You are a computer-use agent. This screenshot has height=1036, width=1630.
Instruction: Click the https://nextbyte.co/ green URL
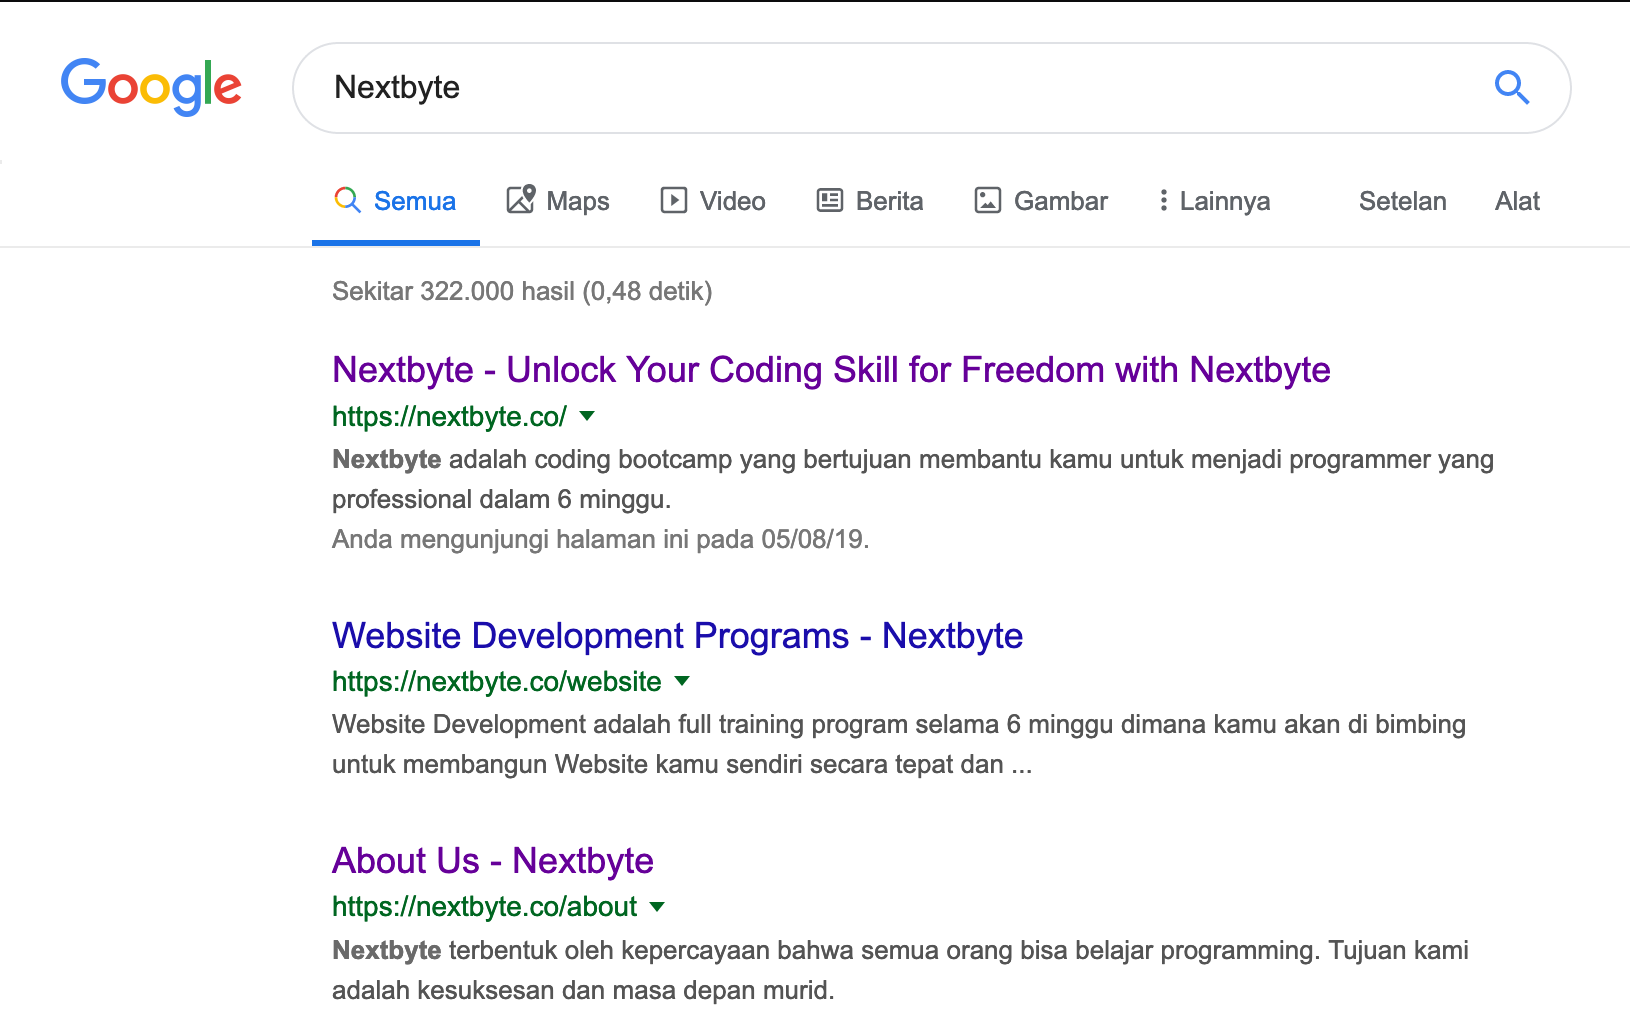(x=449, y=417)
